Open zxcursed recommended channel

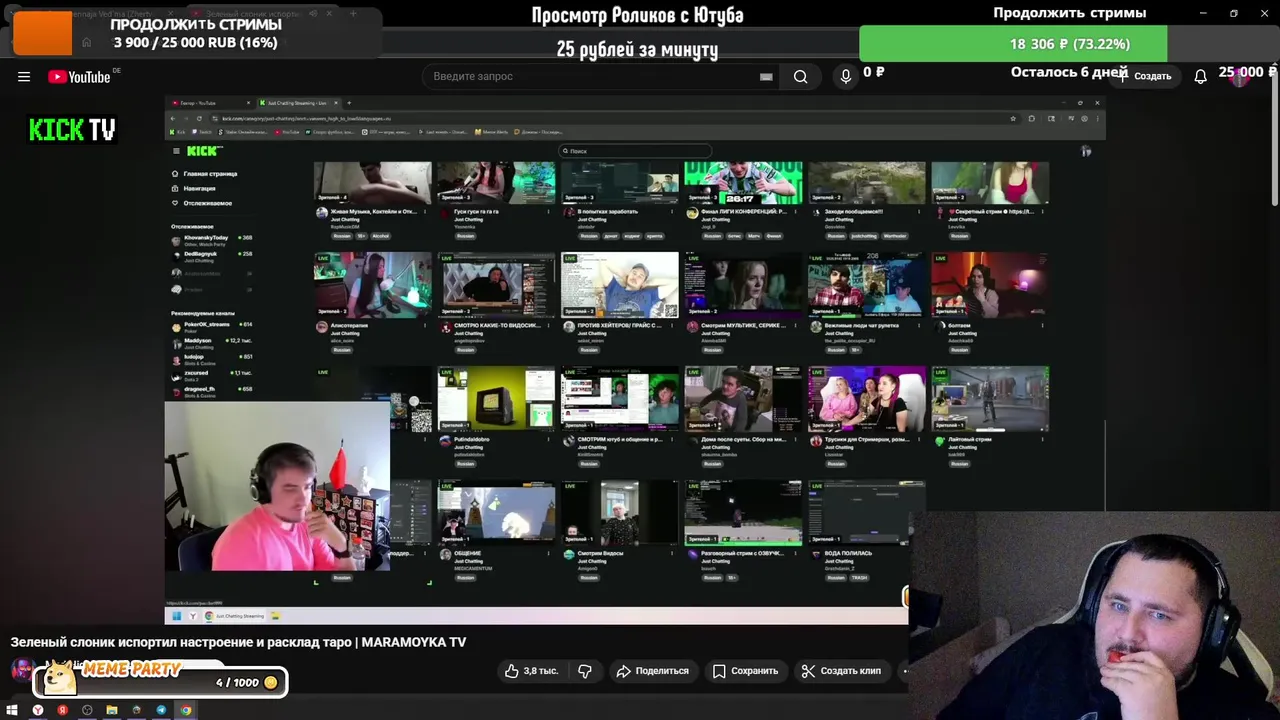tap(212, 374)
